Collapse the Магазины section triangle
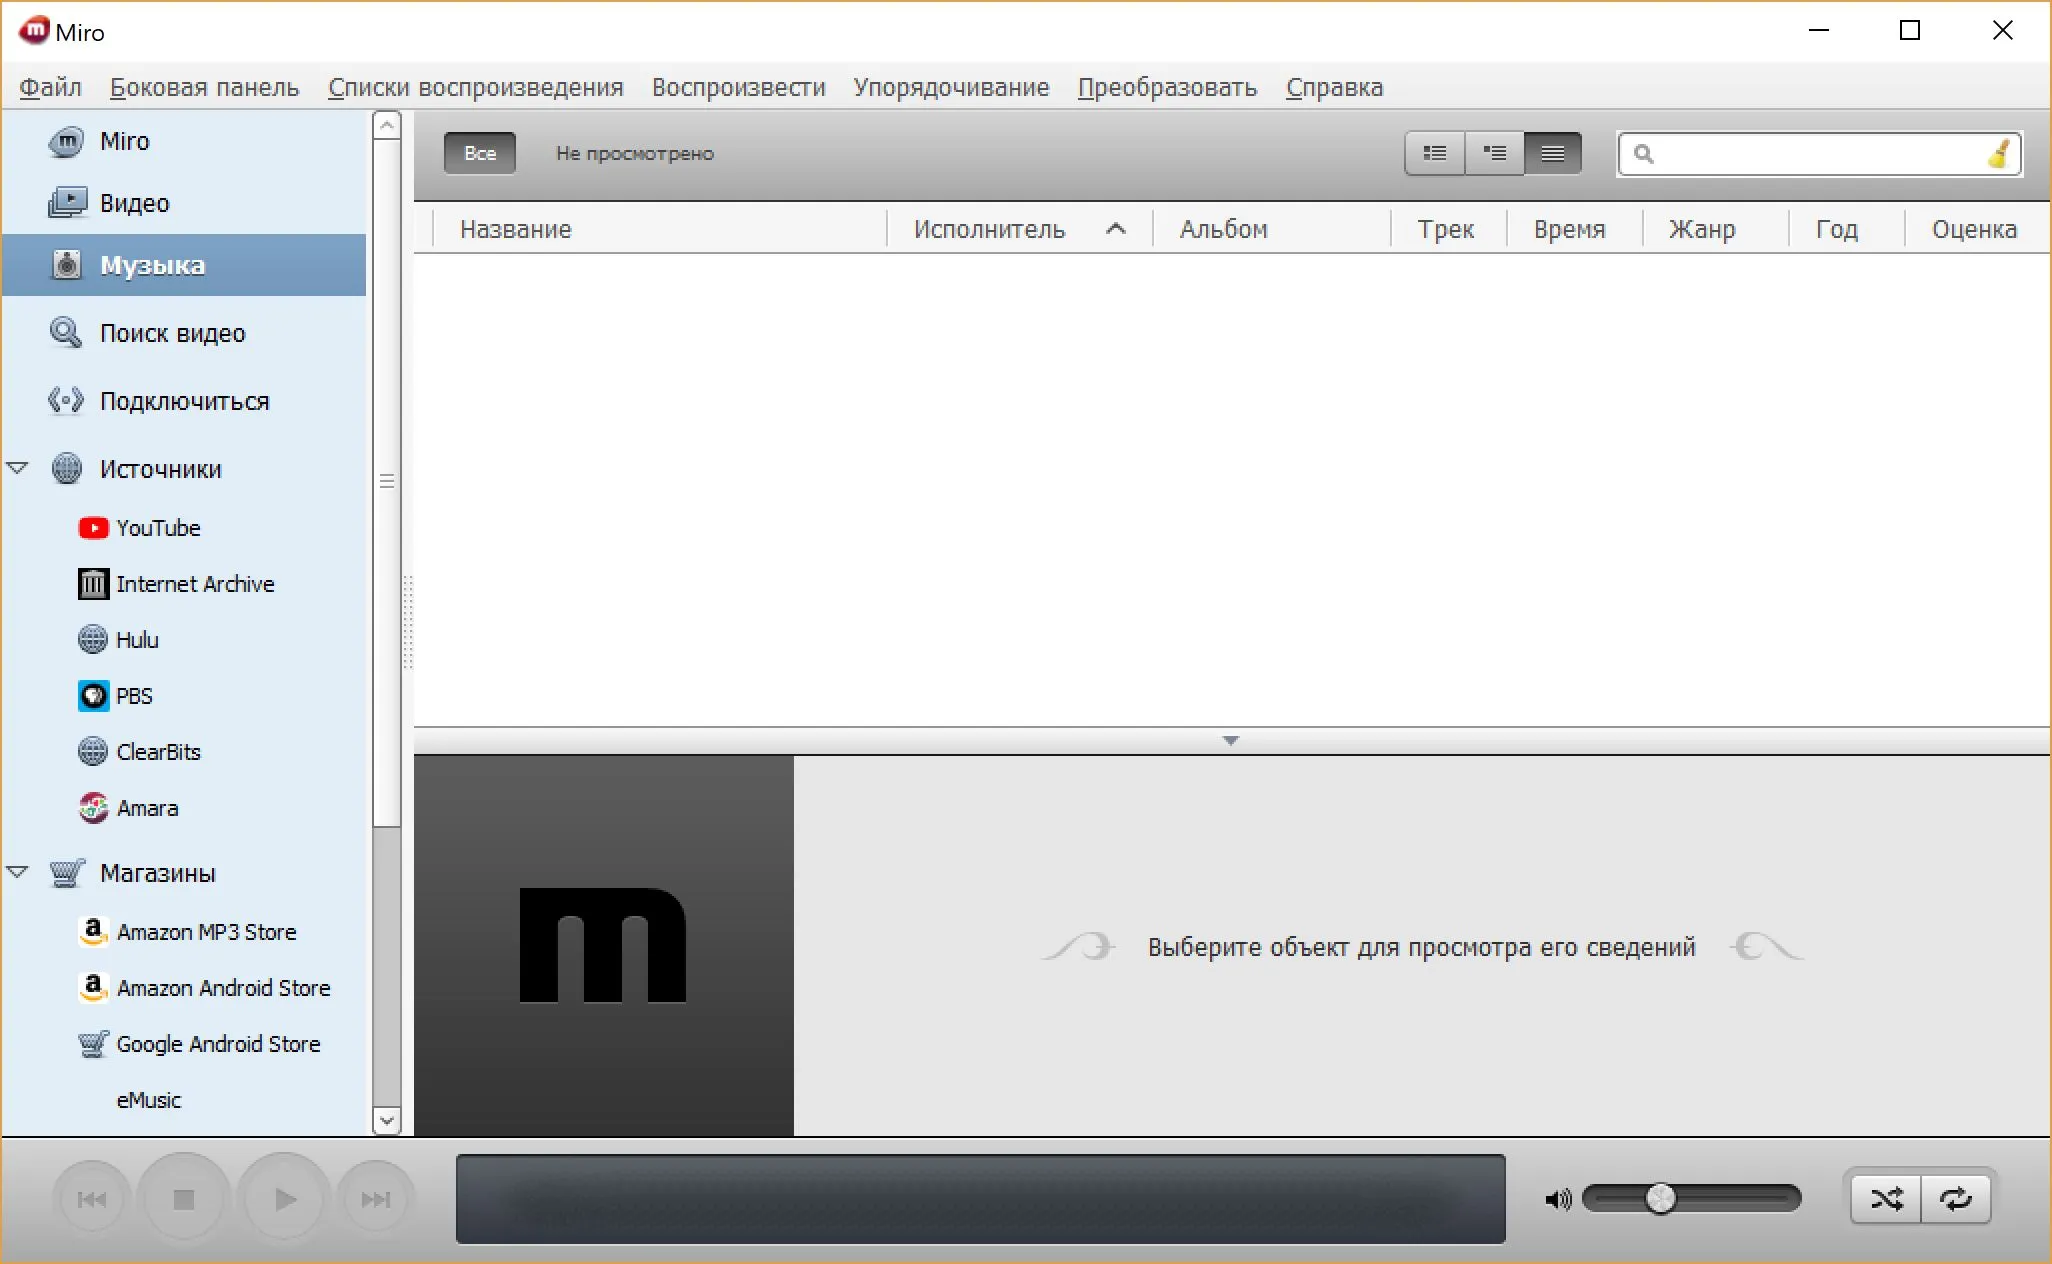The image size is (2052, 1264). [17, 872]
